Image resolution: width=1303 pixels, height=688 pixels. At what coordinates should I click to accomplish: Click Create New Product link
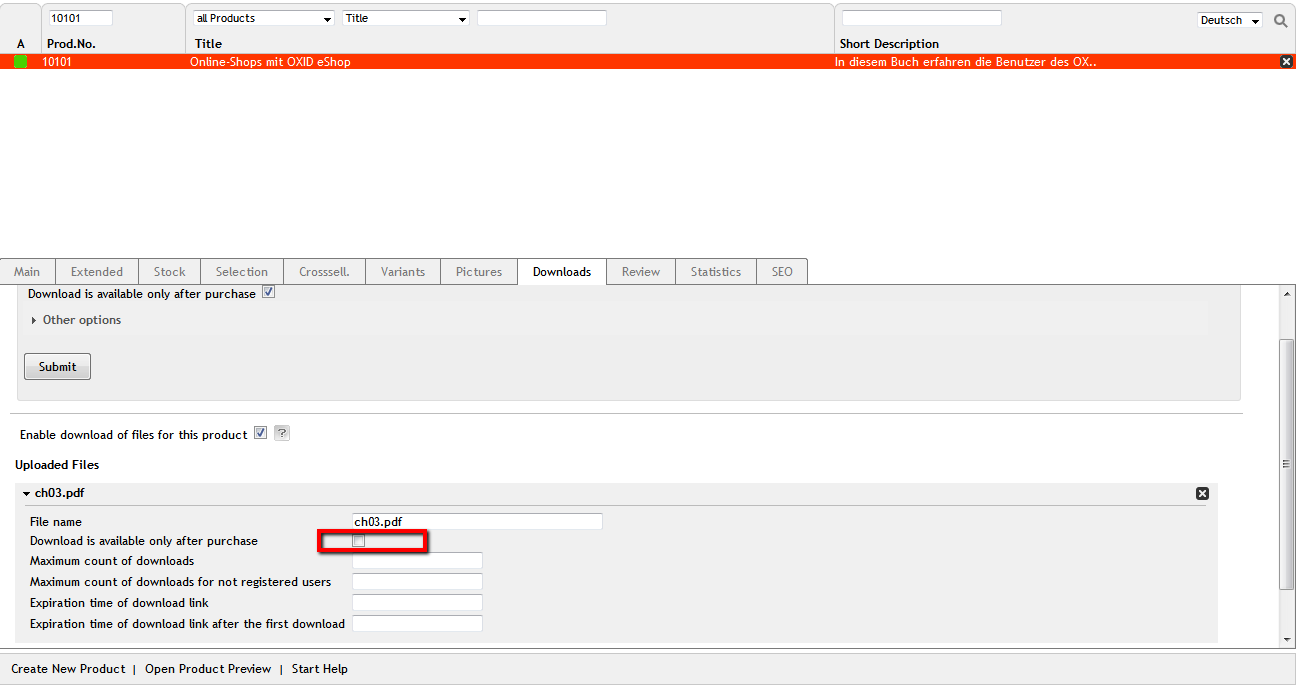click(x=68, y=669)
